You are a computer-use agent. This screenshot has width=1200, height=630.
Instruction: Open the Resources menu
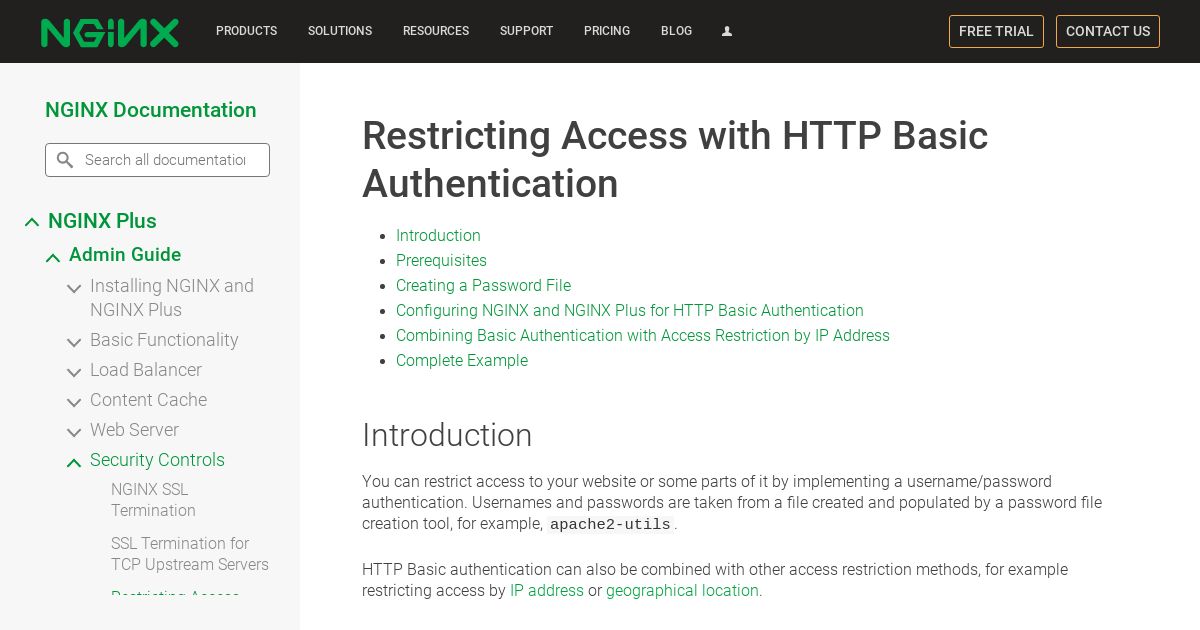click(x=436, y=31)
